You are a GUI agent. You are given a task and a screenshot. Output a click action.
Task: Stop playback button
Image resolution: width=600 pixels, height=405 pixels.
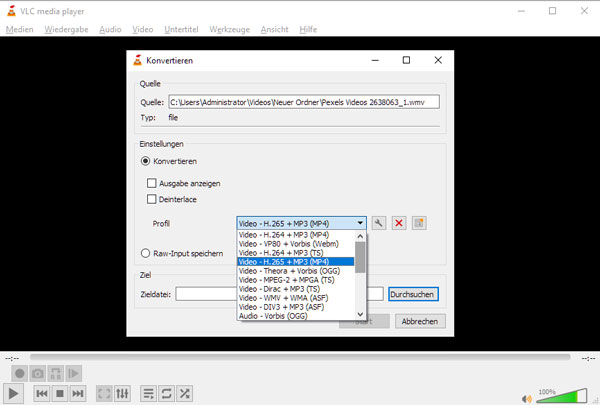(x=60, y=393)
